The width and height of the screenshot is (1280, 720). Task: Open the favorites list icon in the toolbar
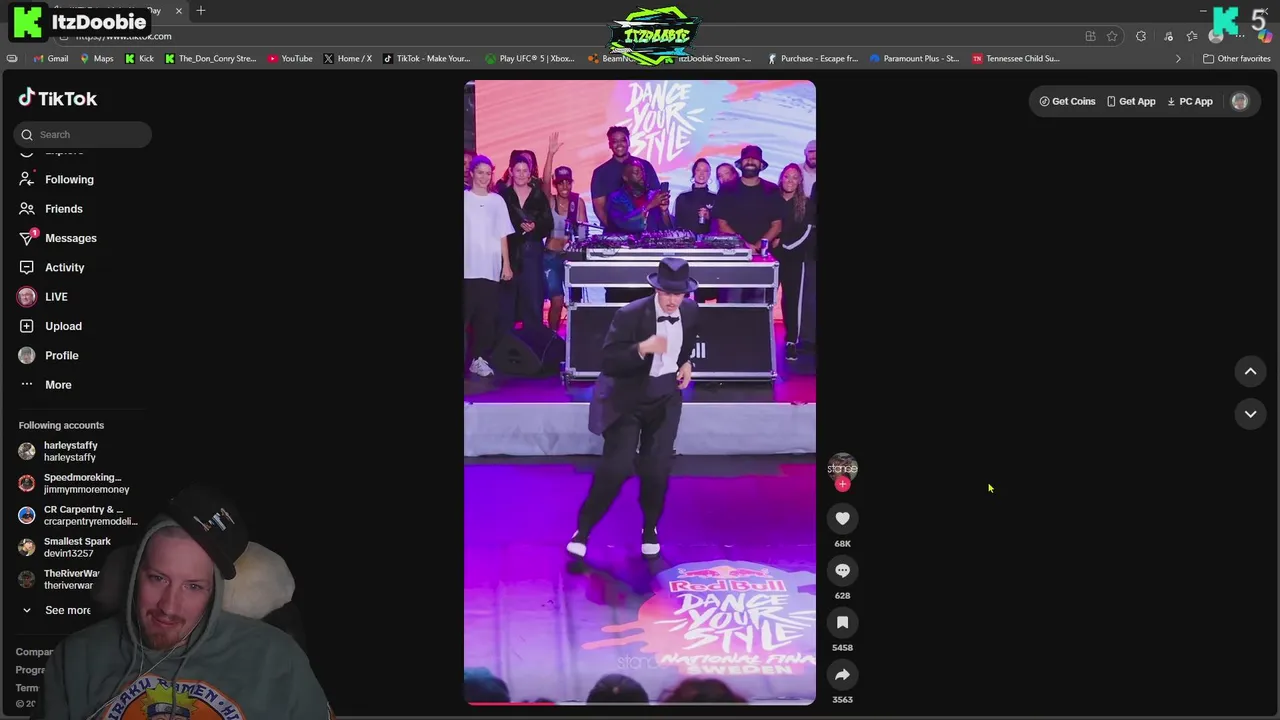click(1192, 36)
